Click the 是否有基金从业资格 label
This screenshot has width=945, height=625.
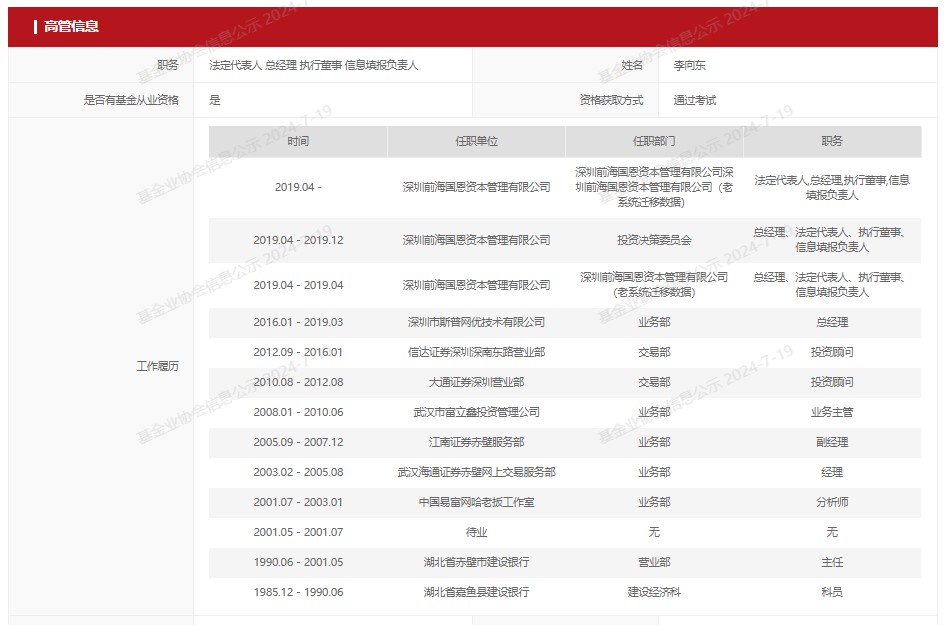pos(131,100)
